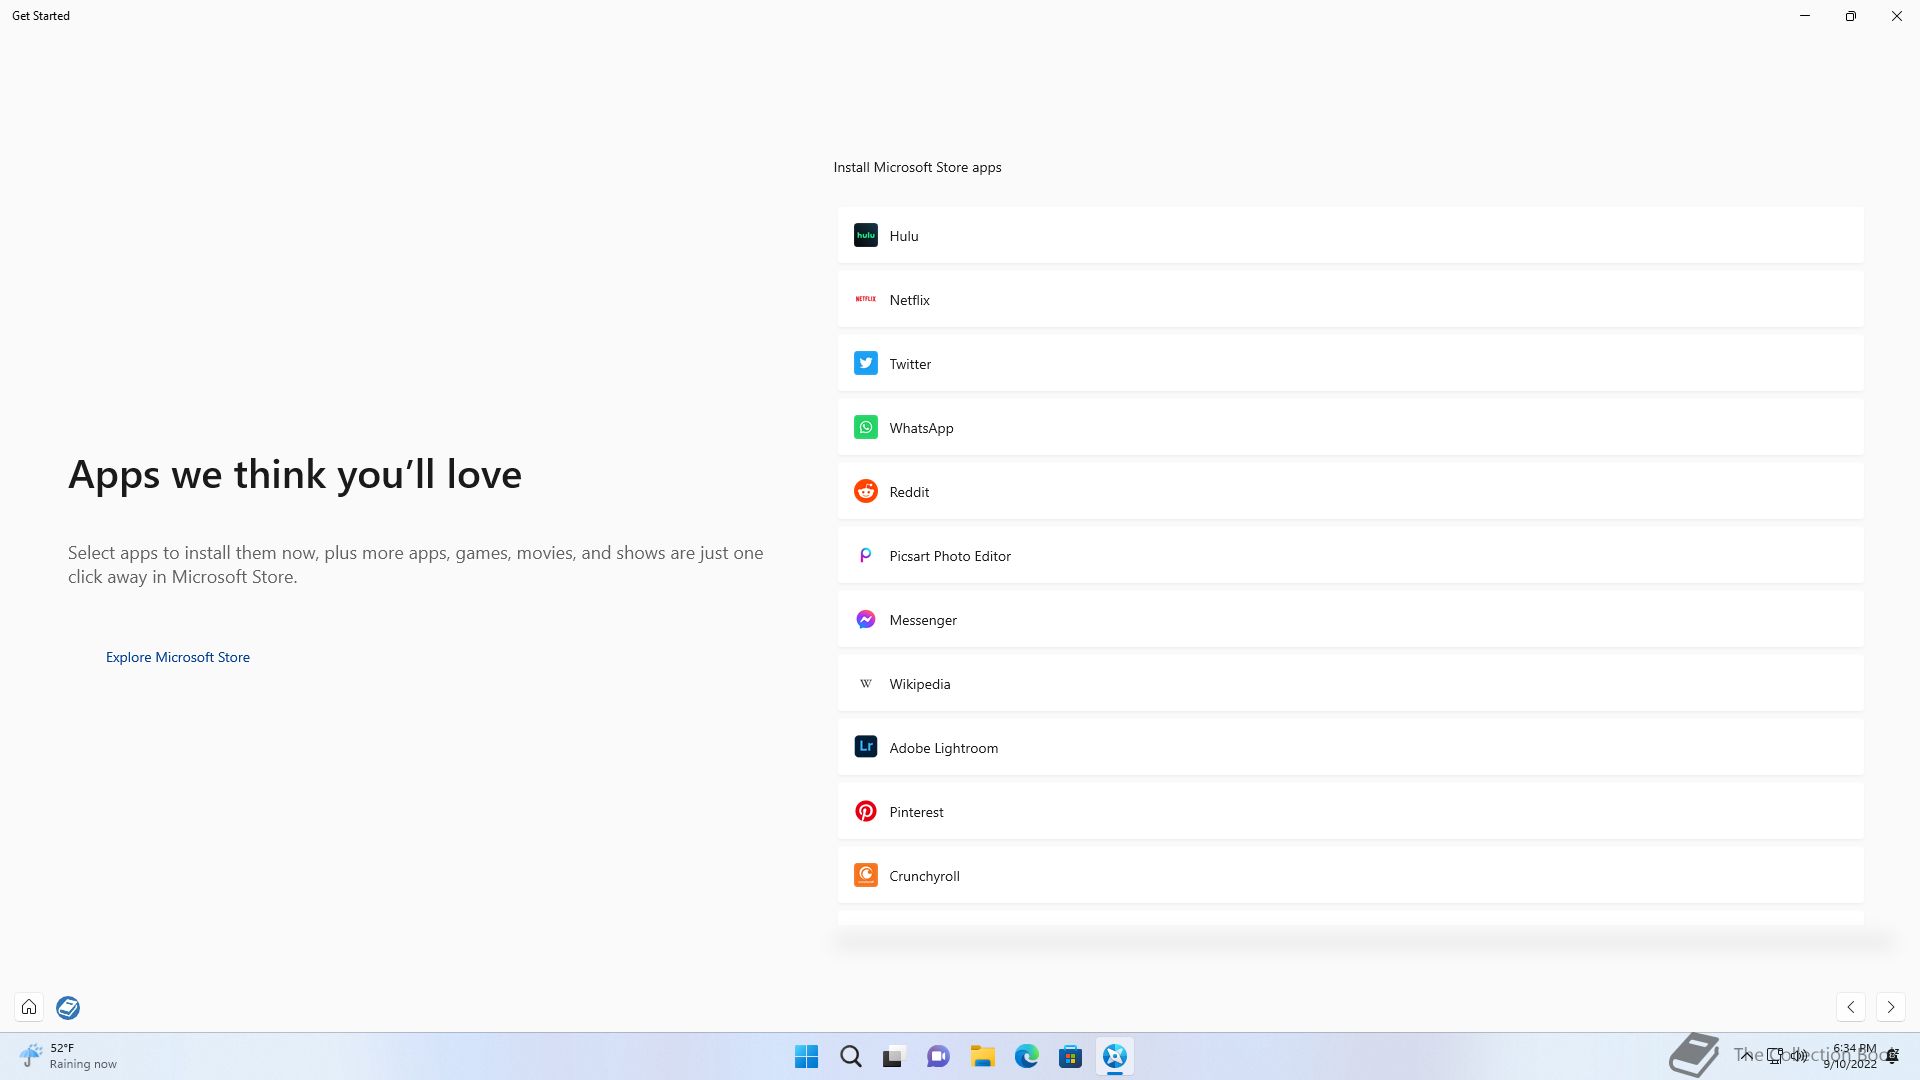Select the Hulu app name
This screenshot has height=1080, width=1920.
pyautogui.click(x=904, y=236)
